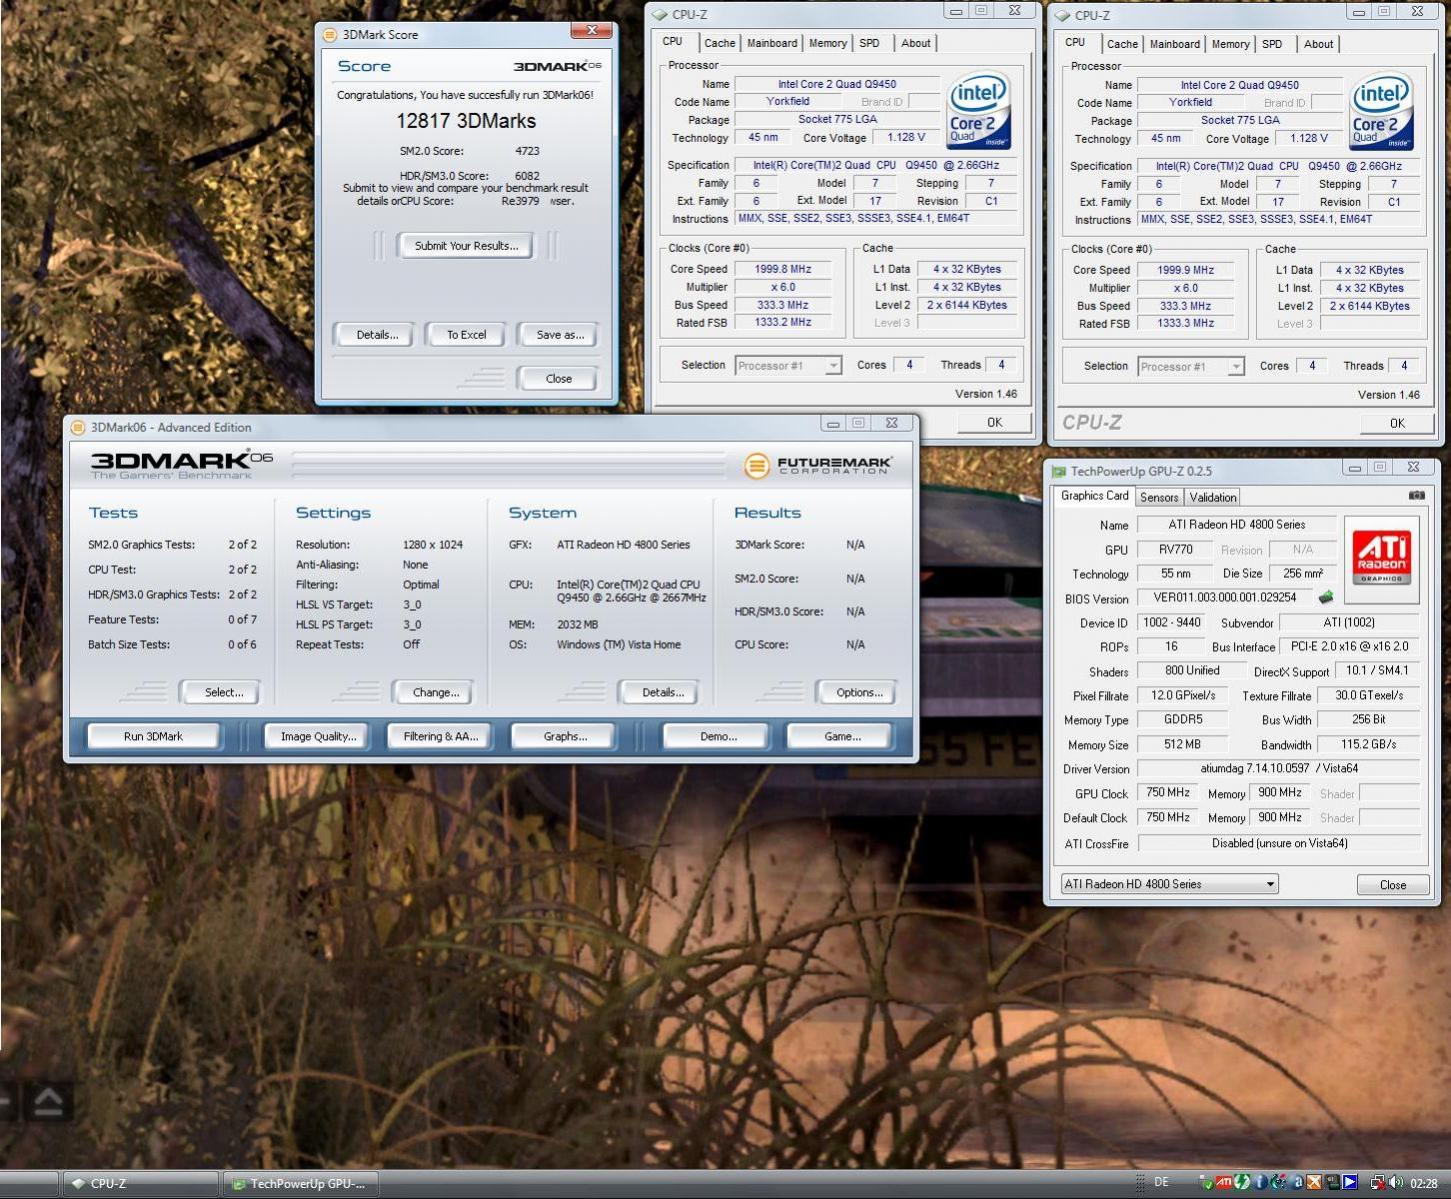Click OK in the right CPU-Z window
The height and width of the screenshot is (1199, 1451).
coord(1396,423)
